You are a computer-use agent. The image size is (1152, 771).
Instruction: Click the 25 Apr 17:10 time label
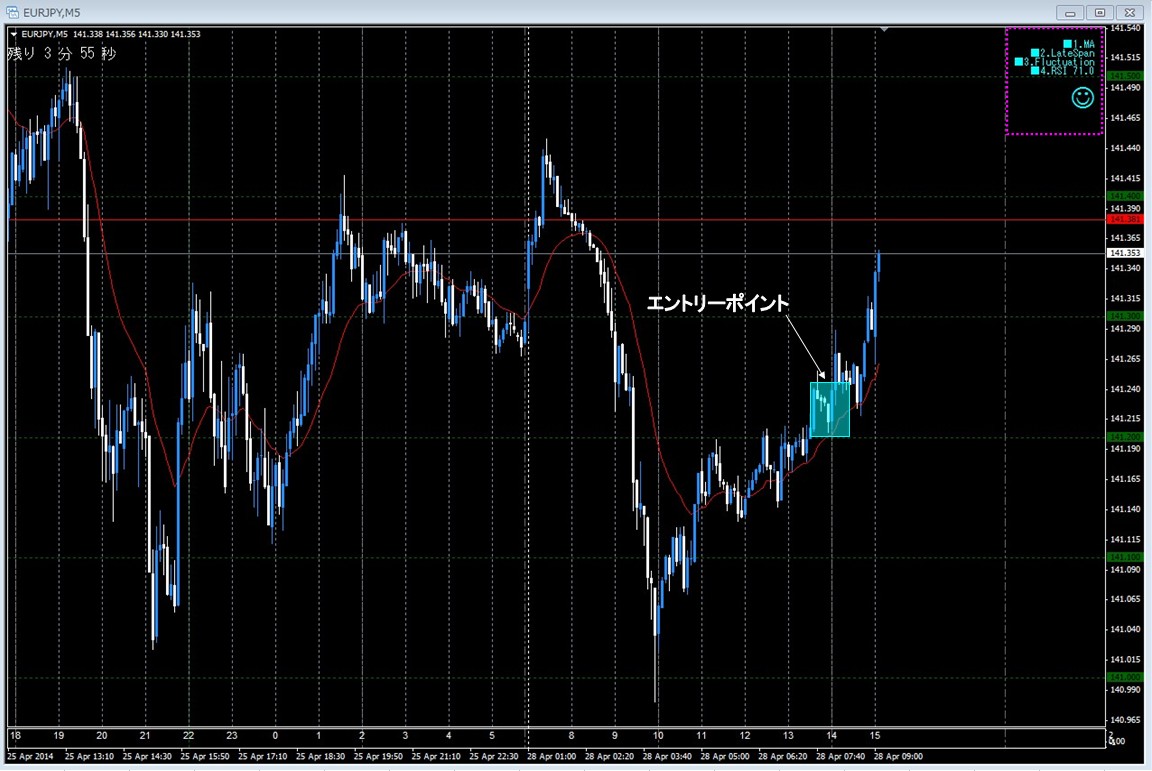(x=262, y=756)
